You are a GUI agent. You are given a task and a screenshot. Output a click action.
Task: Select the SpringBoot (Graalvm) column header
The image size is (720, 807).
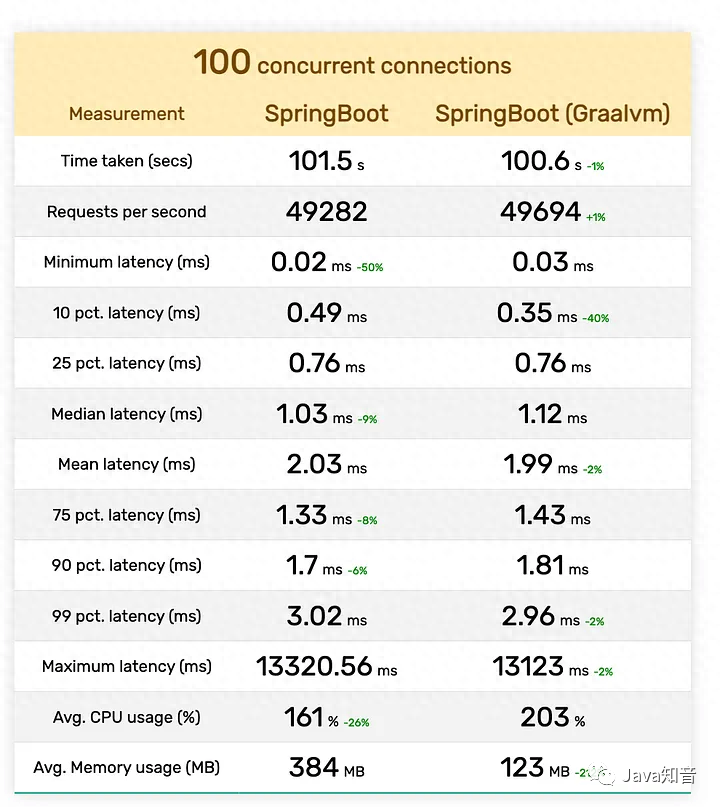pyautogui.click(x=552, y=114)
